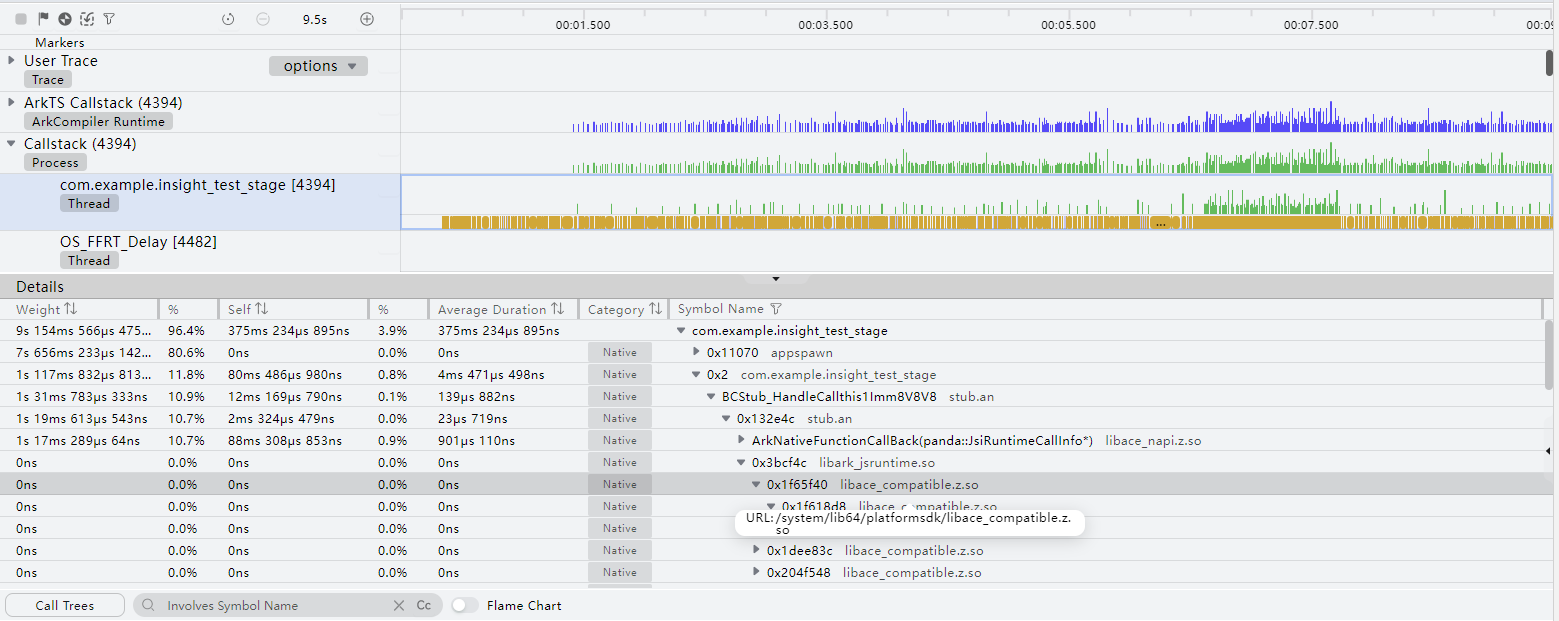Click the reset timeline zoom icon
This screenshot has width=1559, height=621.
[228, 19]
